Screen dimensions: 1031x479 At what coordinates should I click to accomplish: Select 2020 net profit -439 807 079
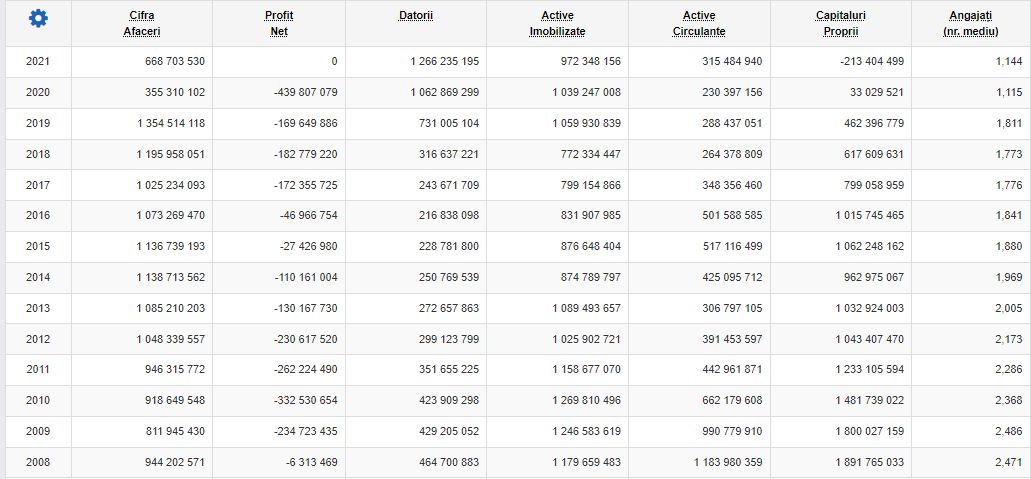tap(306, 92)
